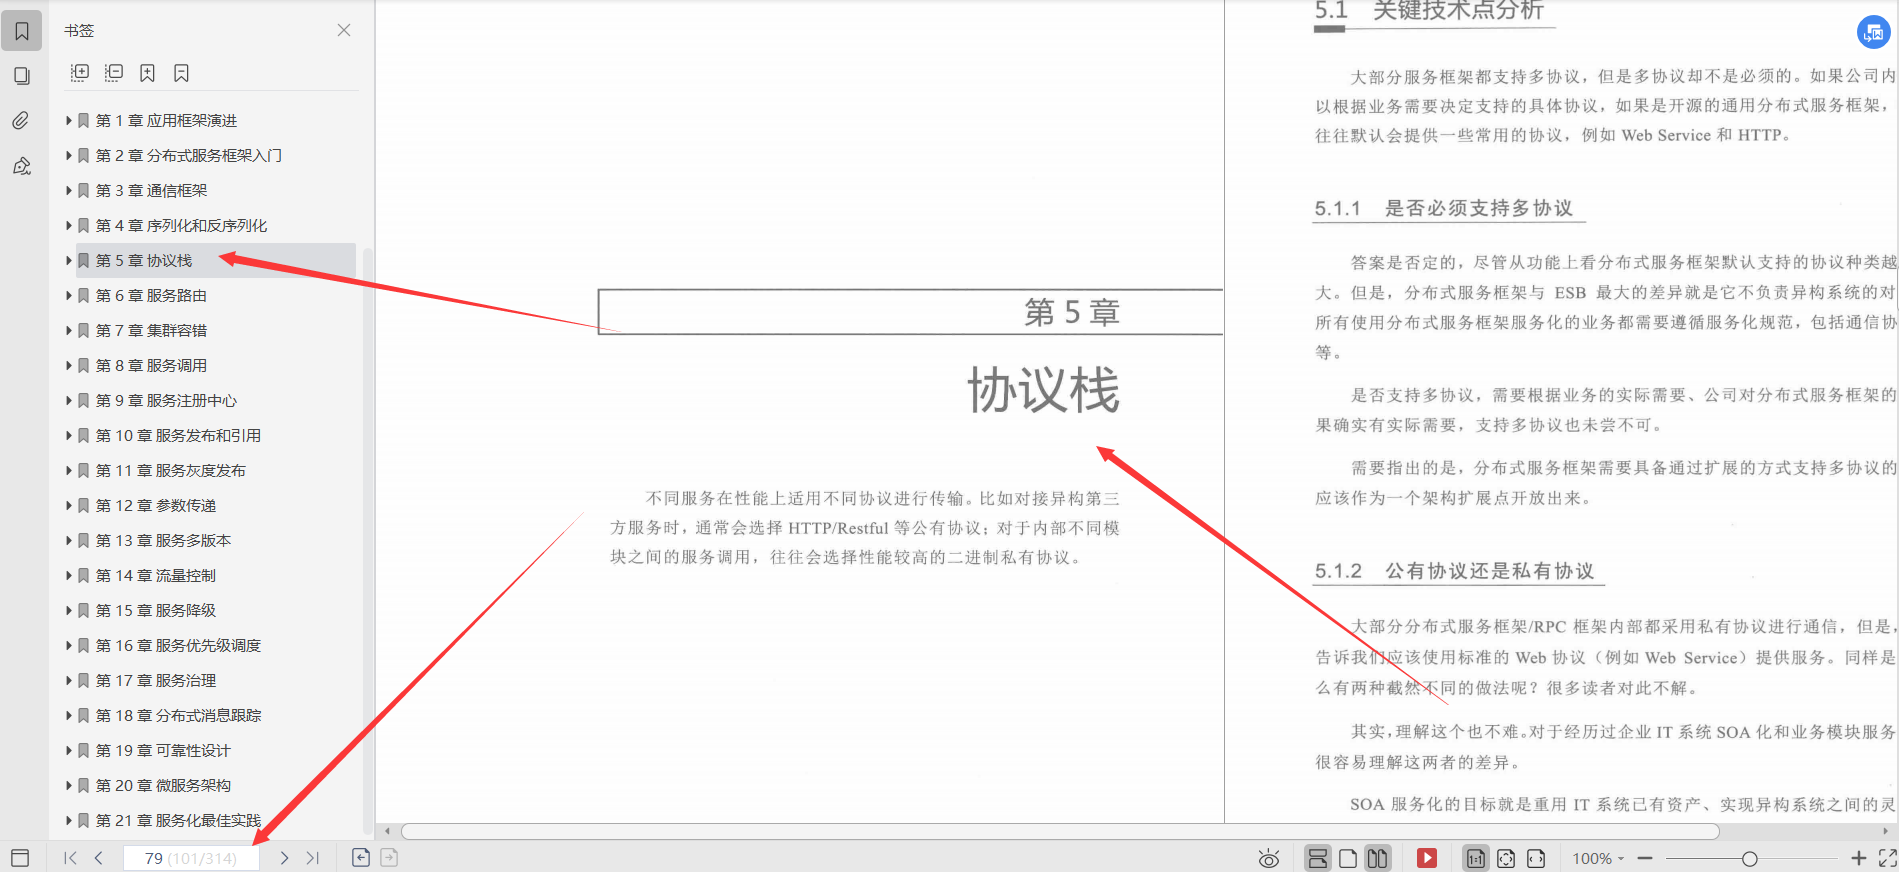Jump to 第 14 章 流量控制
Image resolution: width=1899 pixels, height=872 pixels.
tap(156, 575)
